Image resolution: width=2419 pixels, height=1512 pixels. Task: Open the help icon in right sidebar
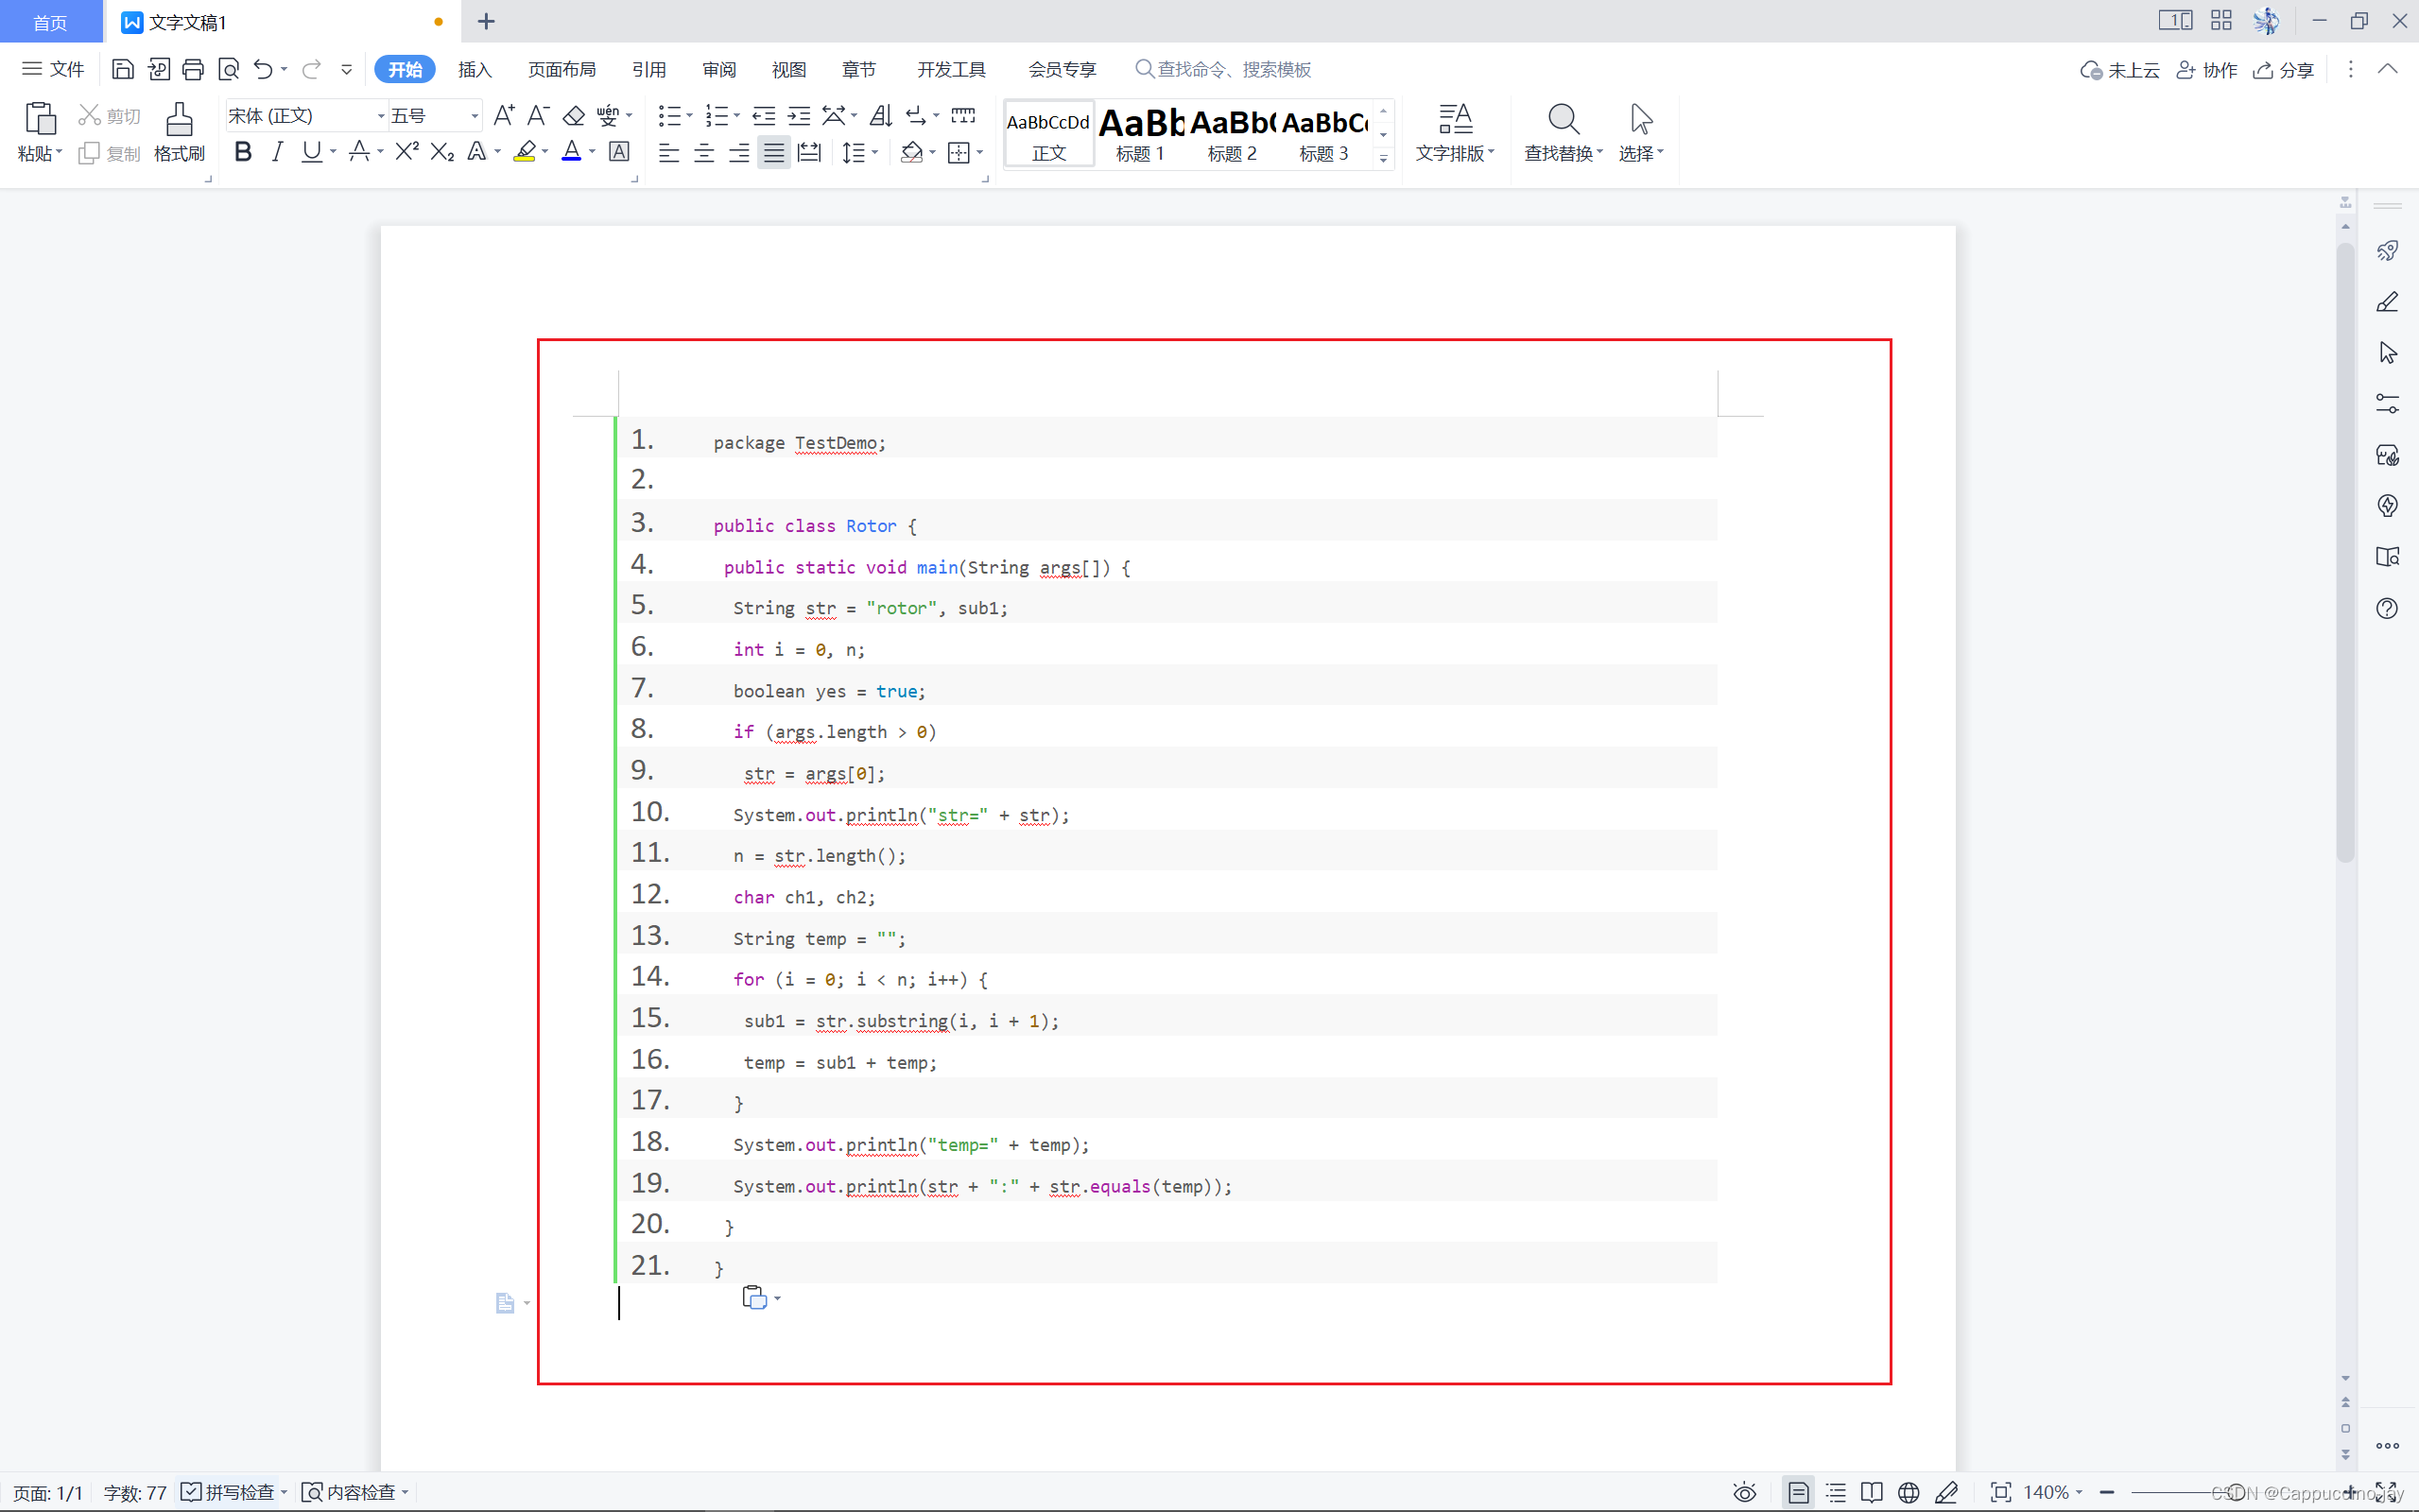2387,608
